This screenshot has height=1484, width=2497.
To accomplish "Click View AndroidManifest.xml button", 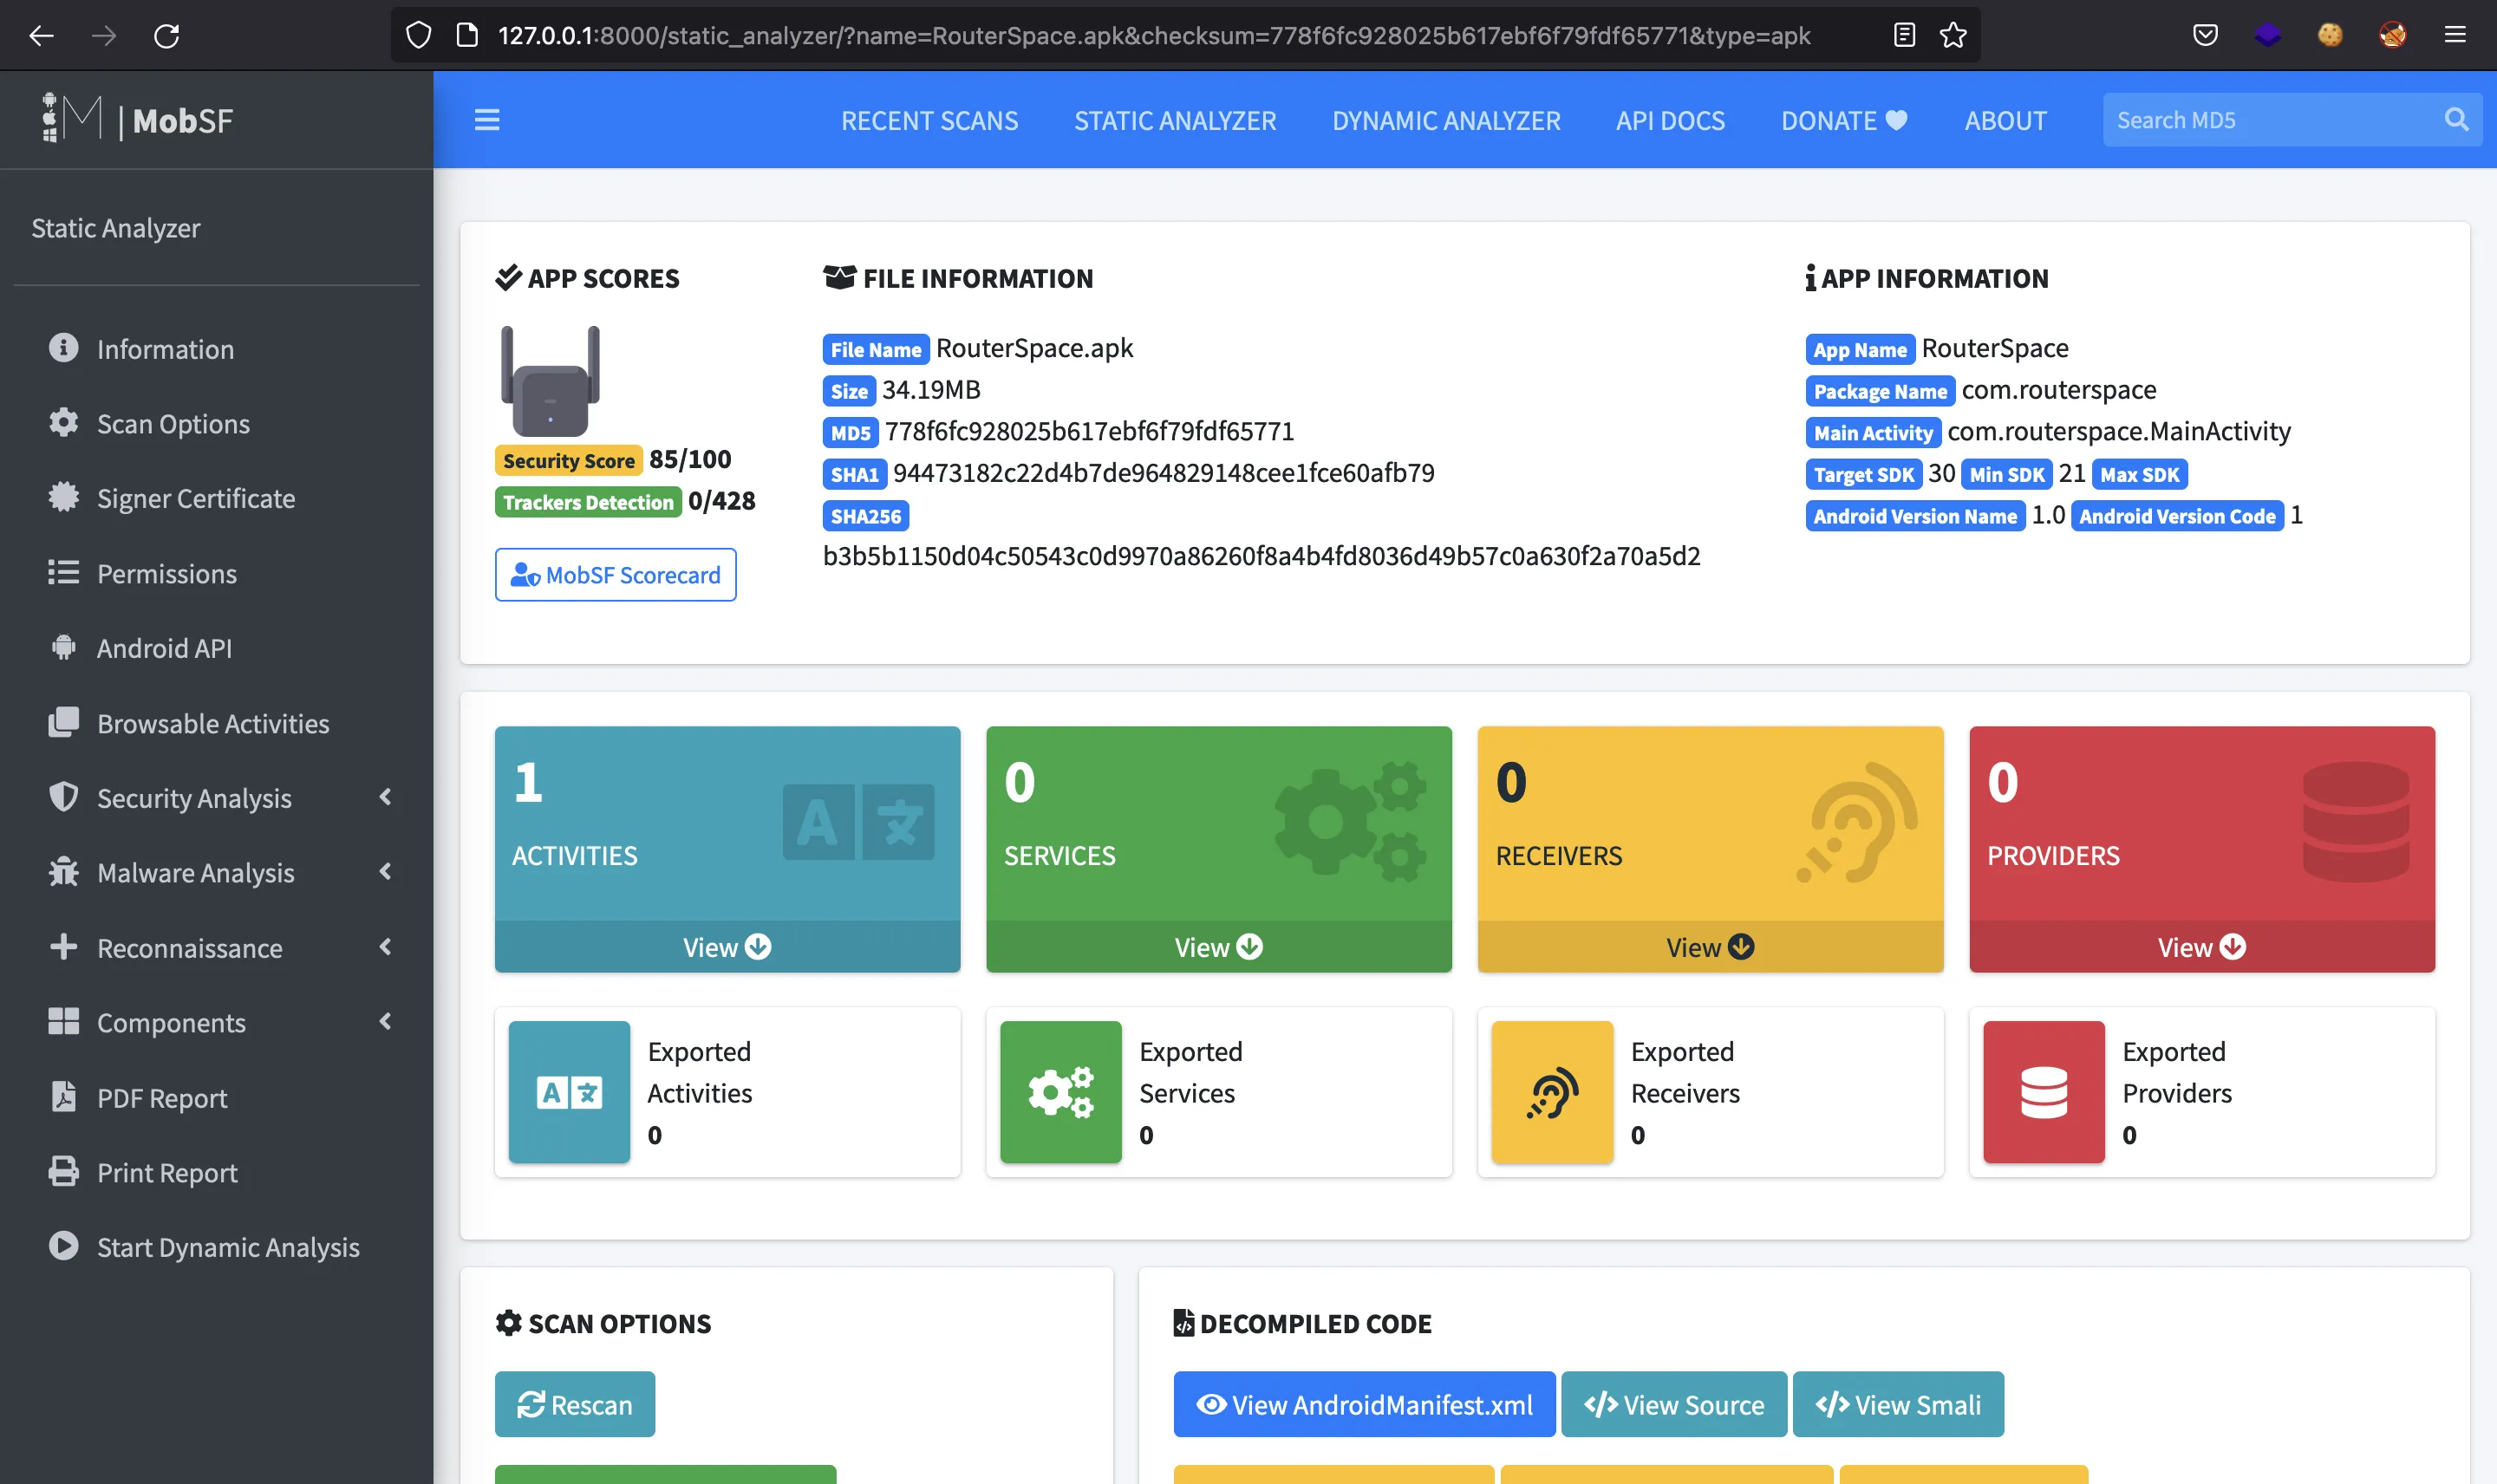I will click(1364, 1404).
